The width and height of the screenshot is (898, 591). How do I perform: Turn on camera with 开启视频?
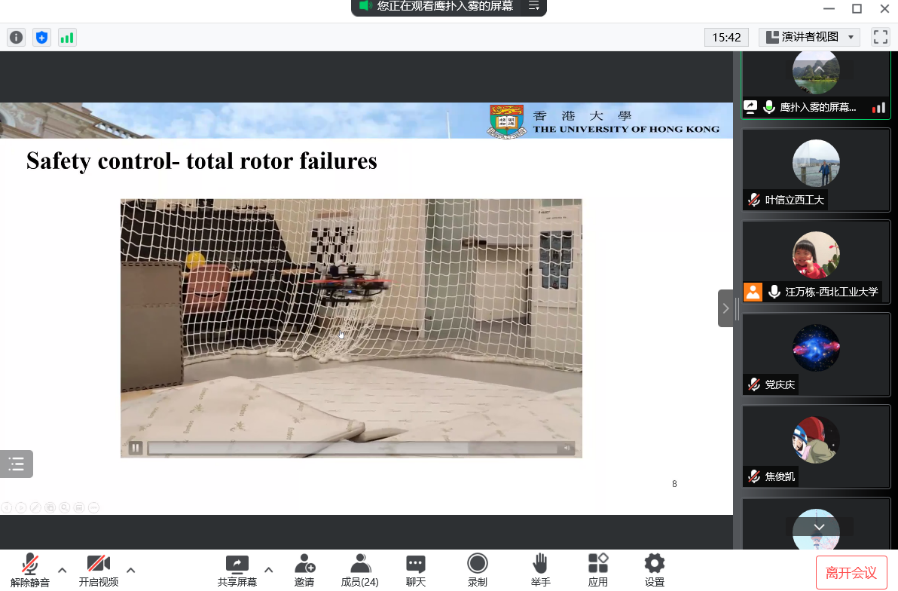[x=98, y=570]
